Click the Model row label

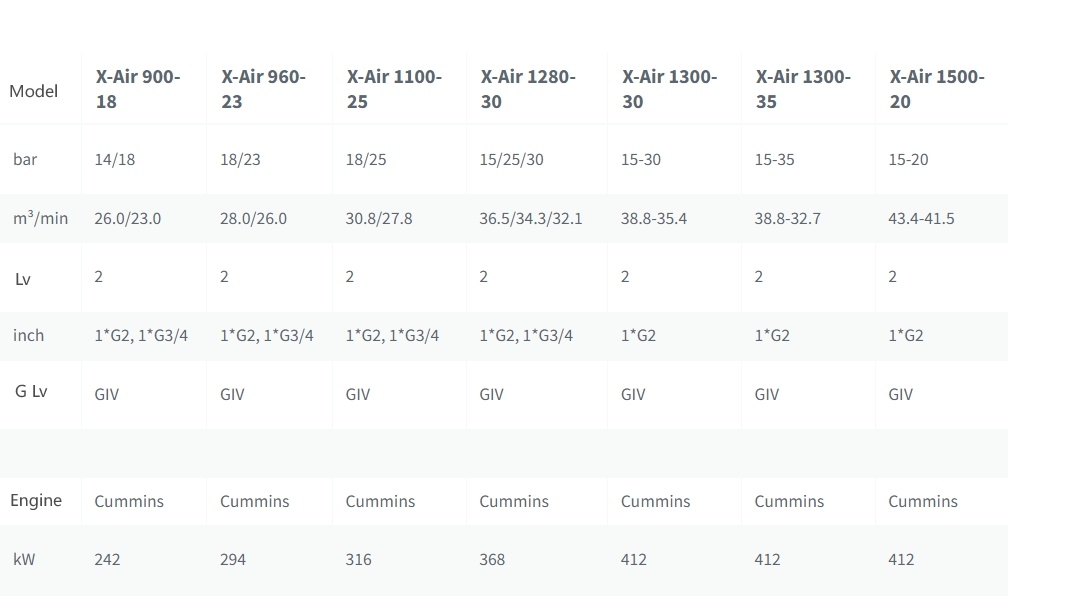click(34, 91)
